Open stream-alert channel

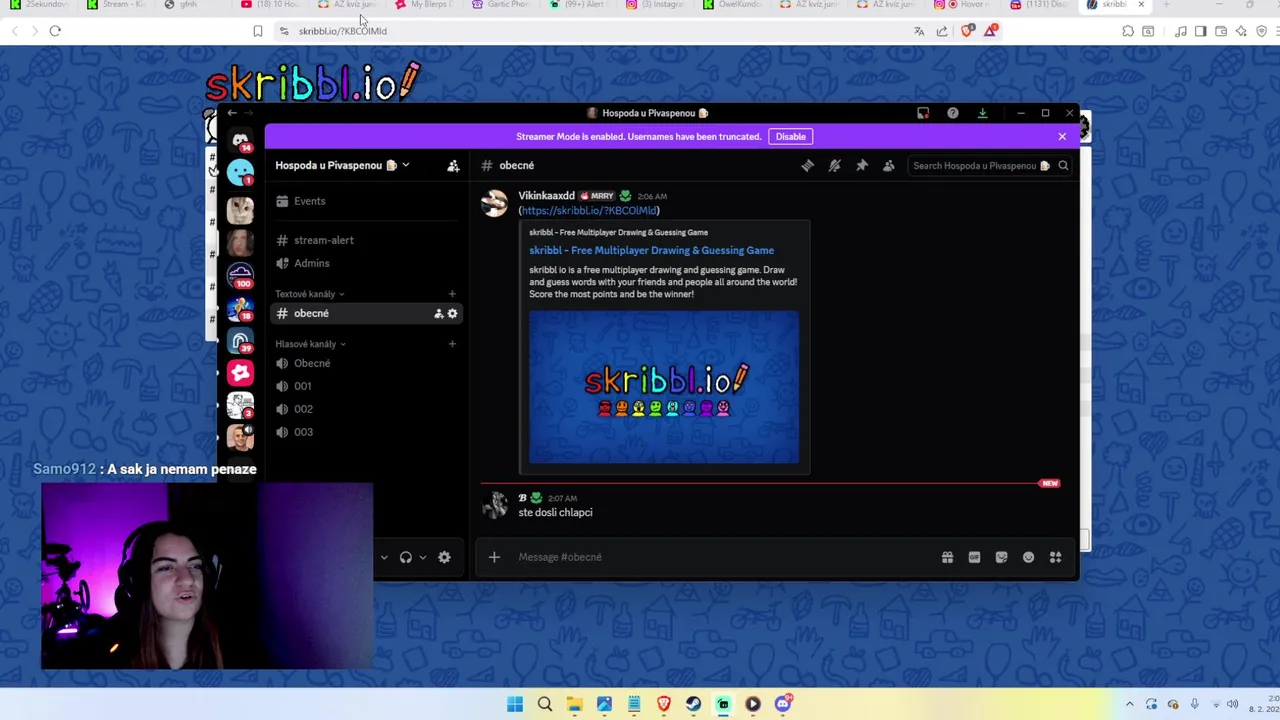(x=366, y=240)
